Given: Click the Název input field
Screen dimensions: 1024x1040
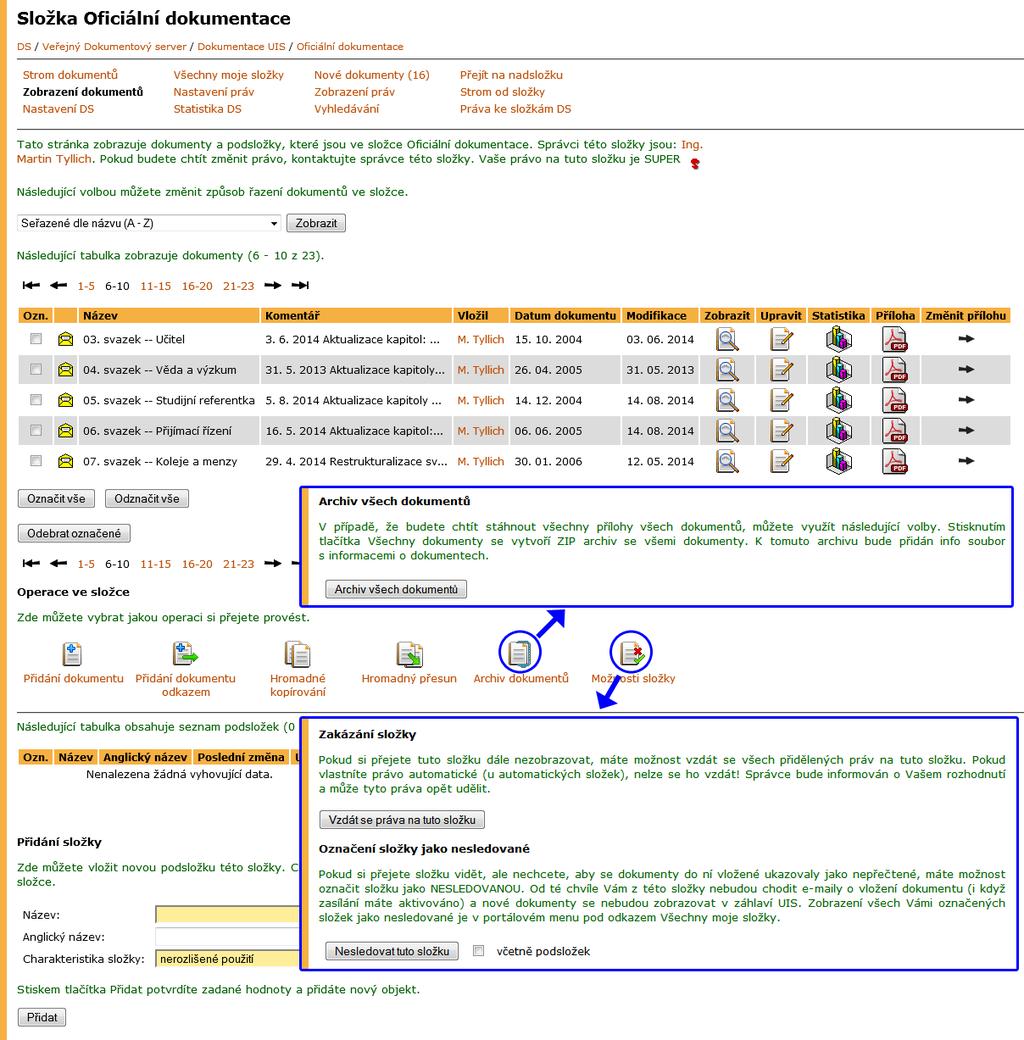Looking at the screenshot, I should click(x=227, y=915).
